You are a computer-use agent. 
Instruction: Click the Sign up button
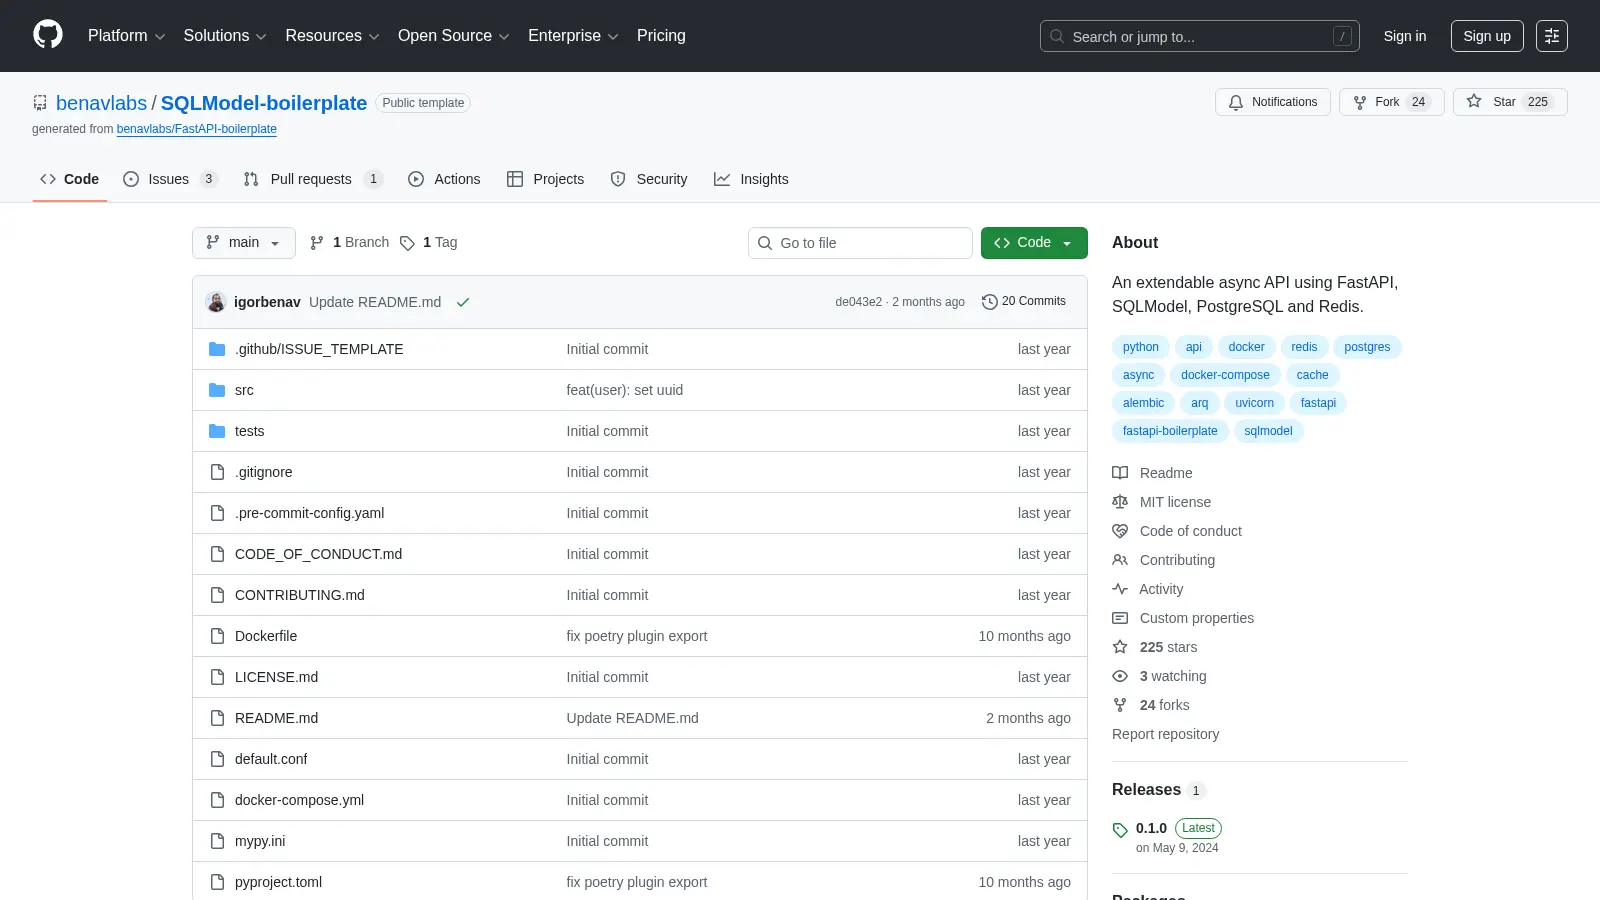(x=1487, y=36)
